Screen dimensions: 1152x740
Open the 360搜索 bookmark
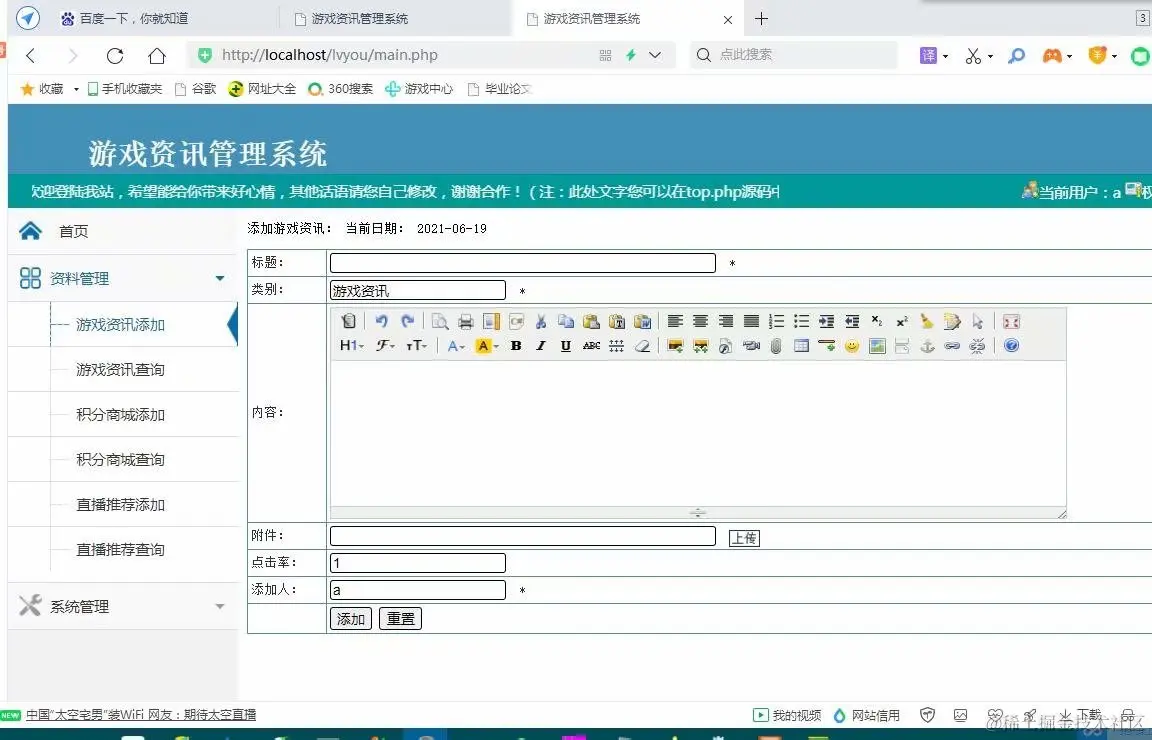point(340,89)
